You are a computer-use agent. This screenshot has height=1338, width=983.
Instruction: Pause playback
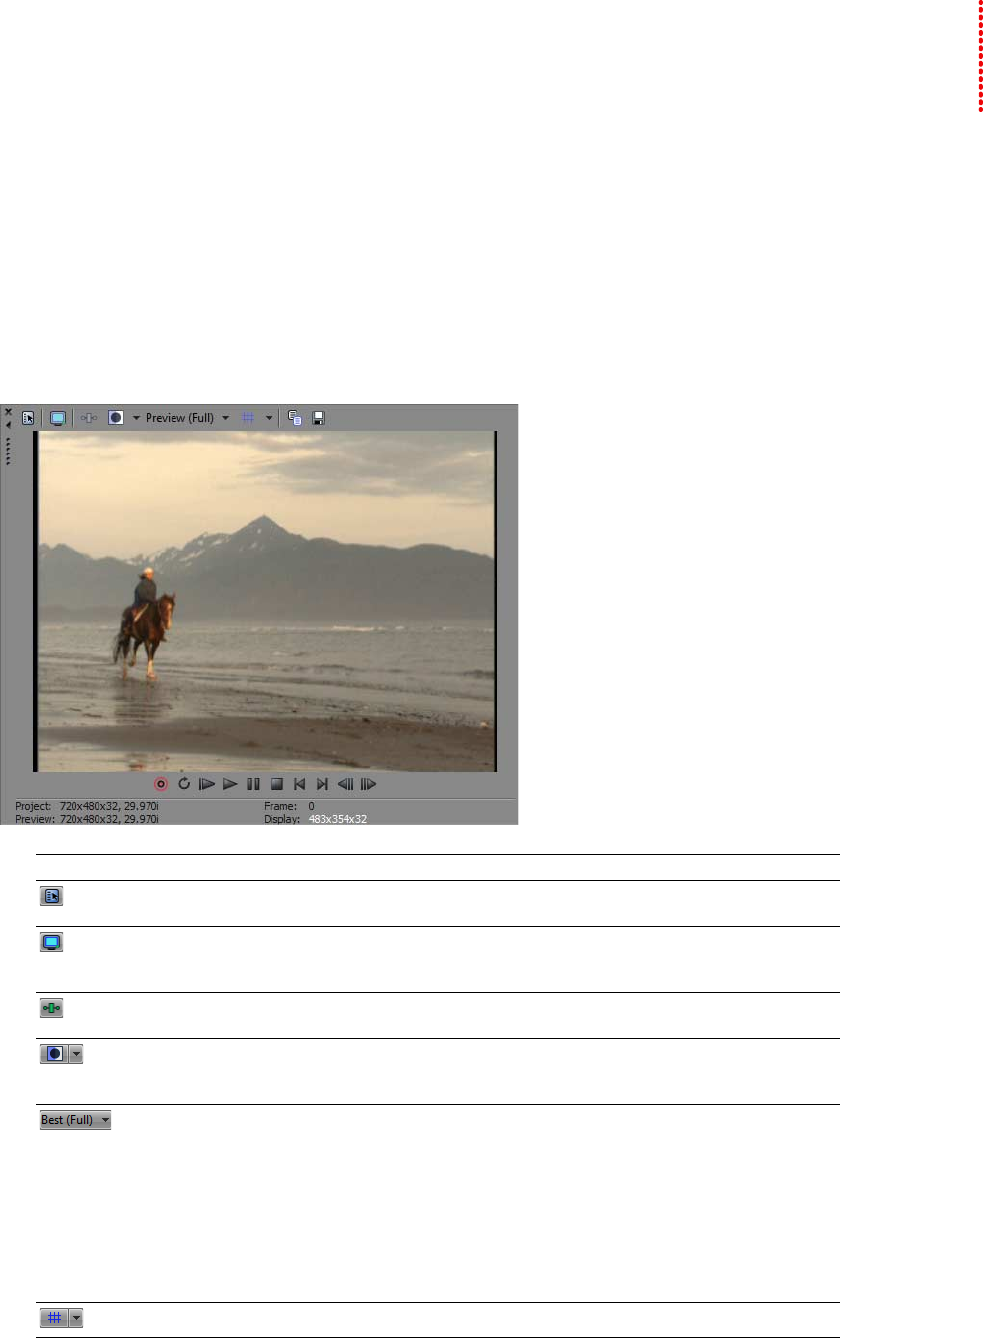click(253, 784)
